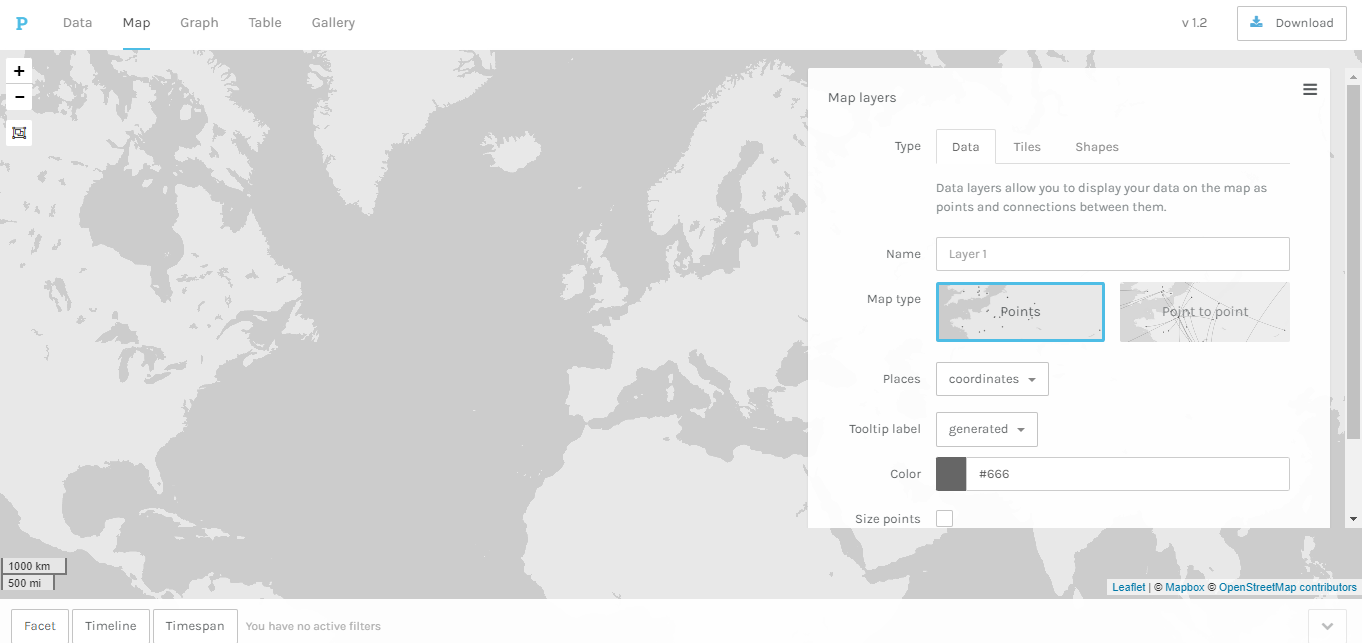The width and height of the screenshot is (1362, 643).
Task: Open OpenStreetMap contributors link
Action: 1288,587
